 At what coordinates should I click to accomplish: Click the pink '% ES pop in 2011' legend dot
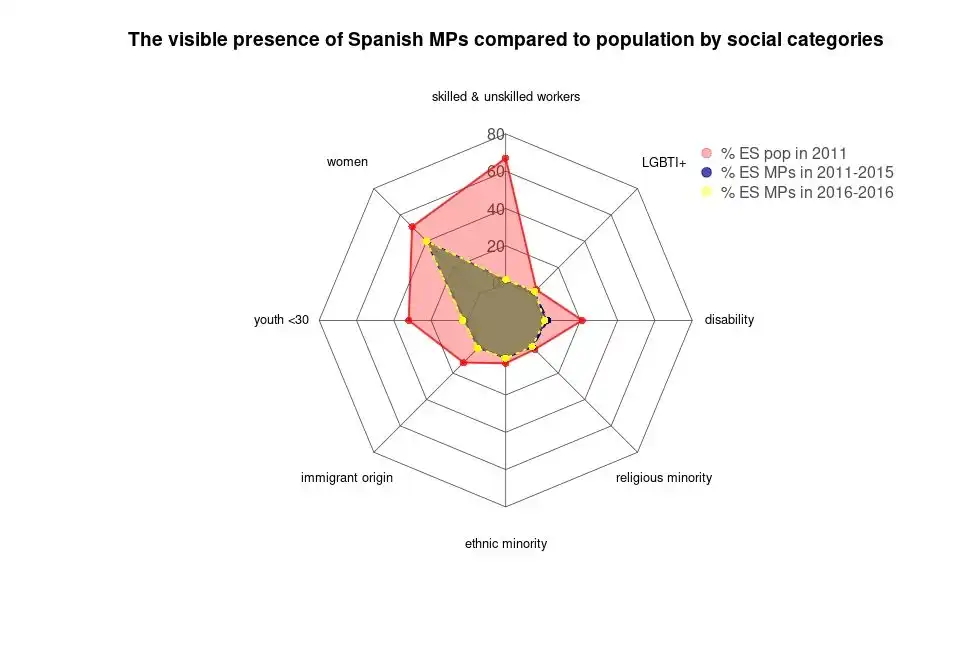pos(706,153)
